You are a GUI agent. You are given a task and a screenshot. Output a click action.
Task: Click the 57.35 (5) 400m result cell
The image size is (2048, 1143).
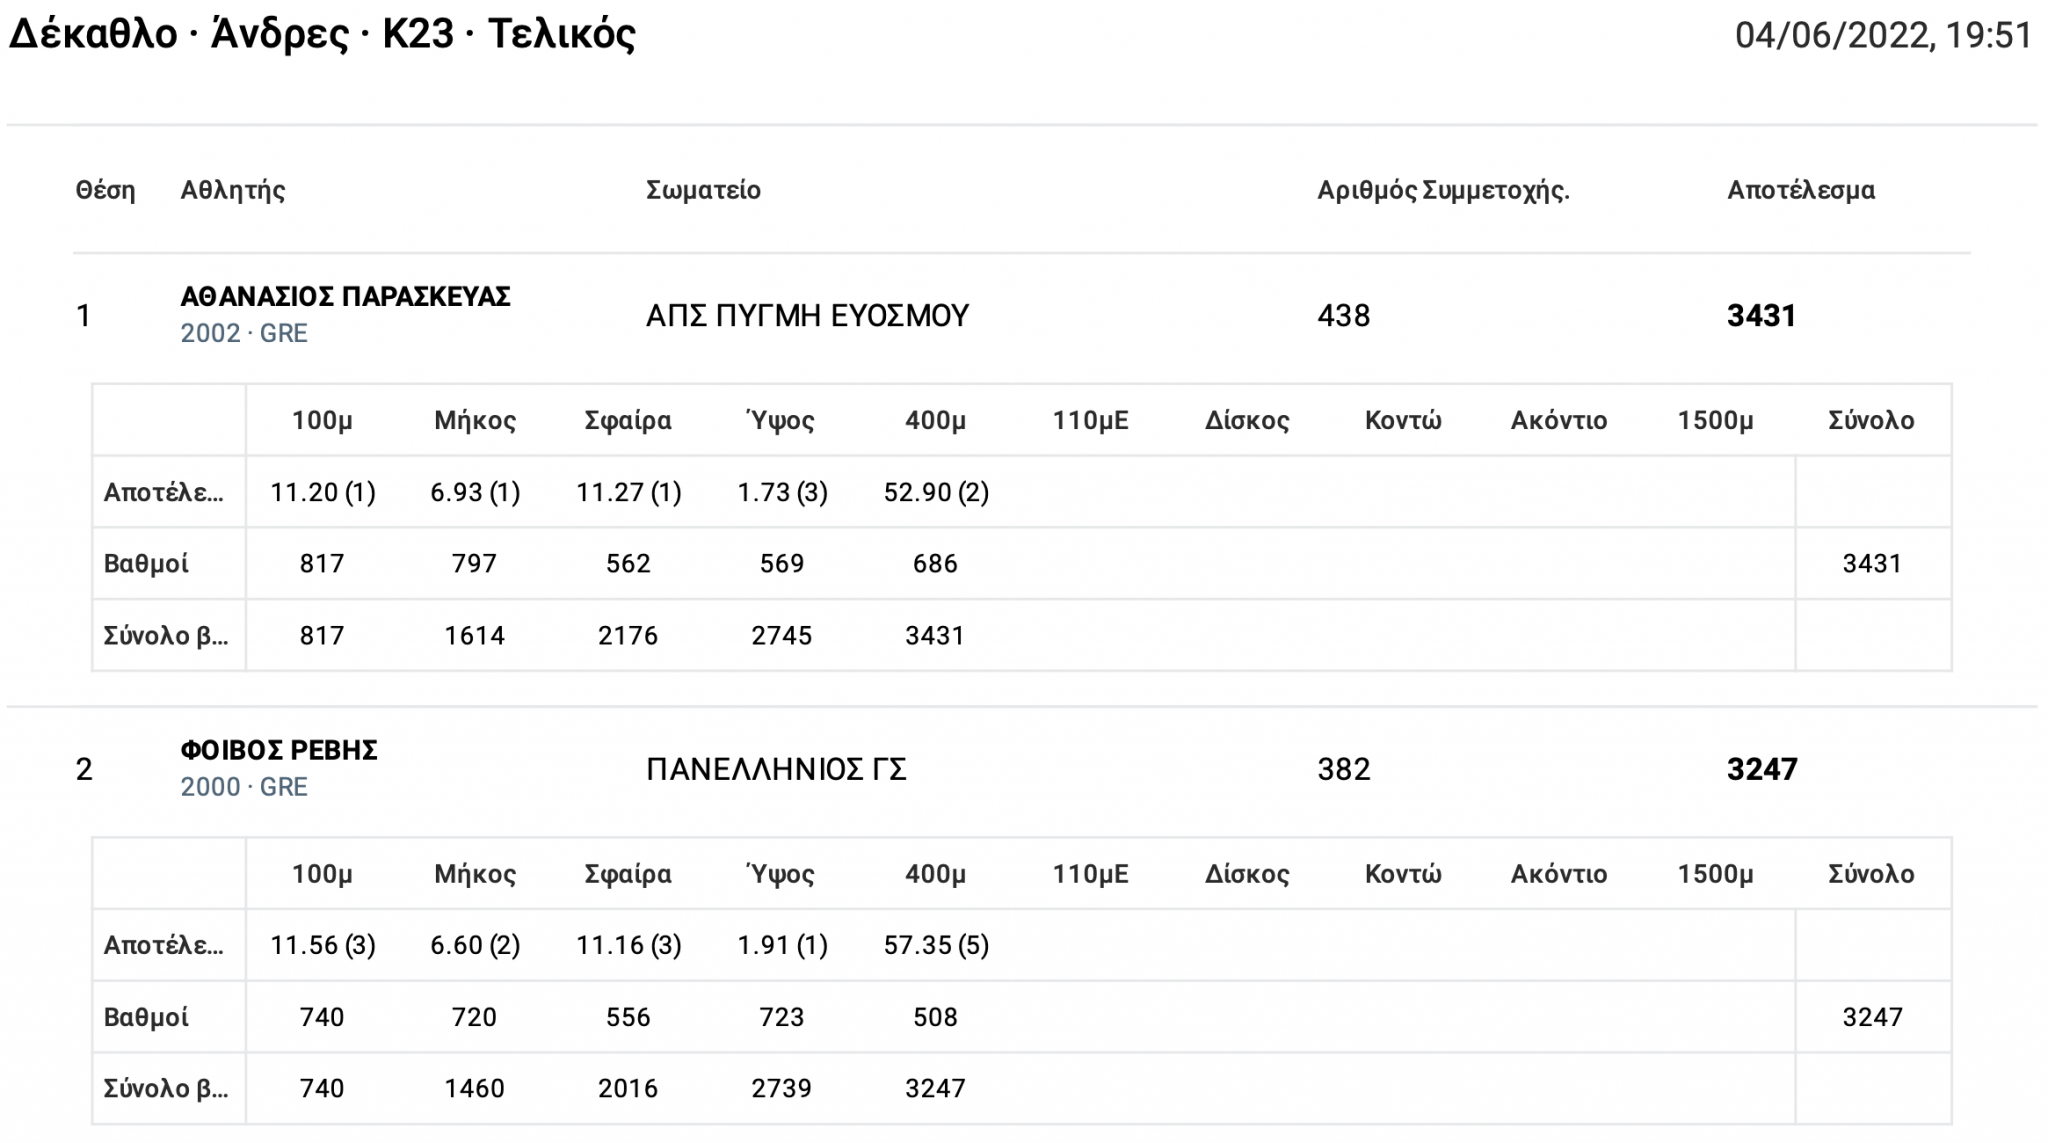point(936,945)
